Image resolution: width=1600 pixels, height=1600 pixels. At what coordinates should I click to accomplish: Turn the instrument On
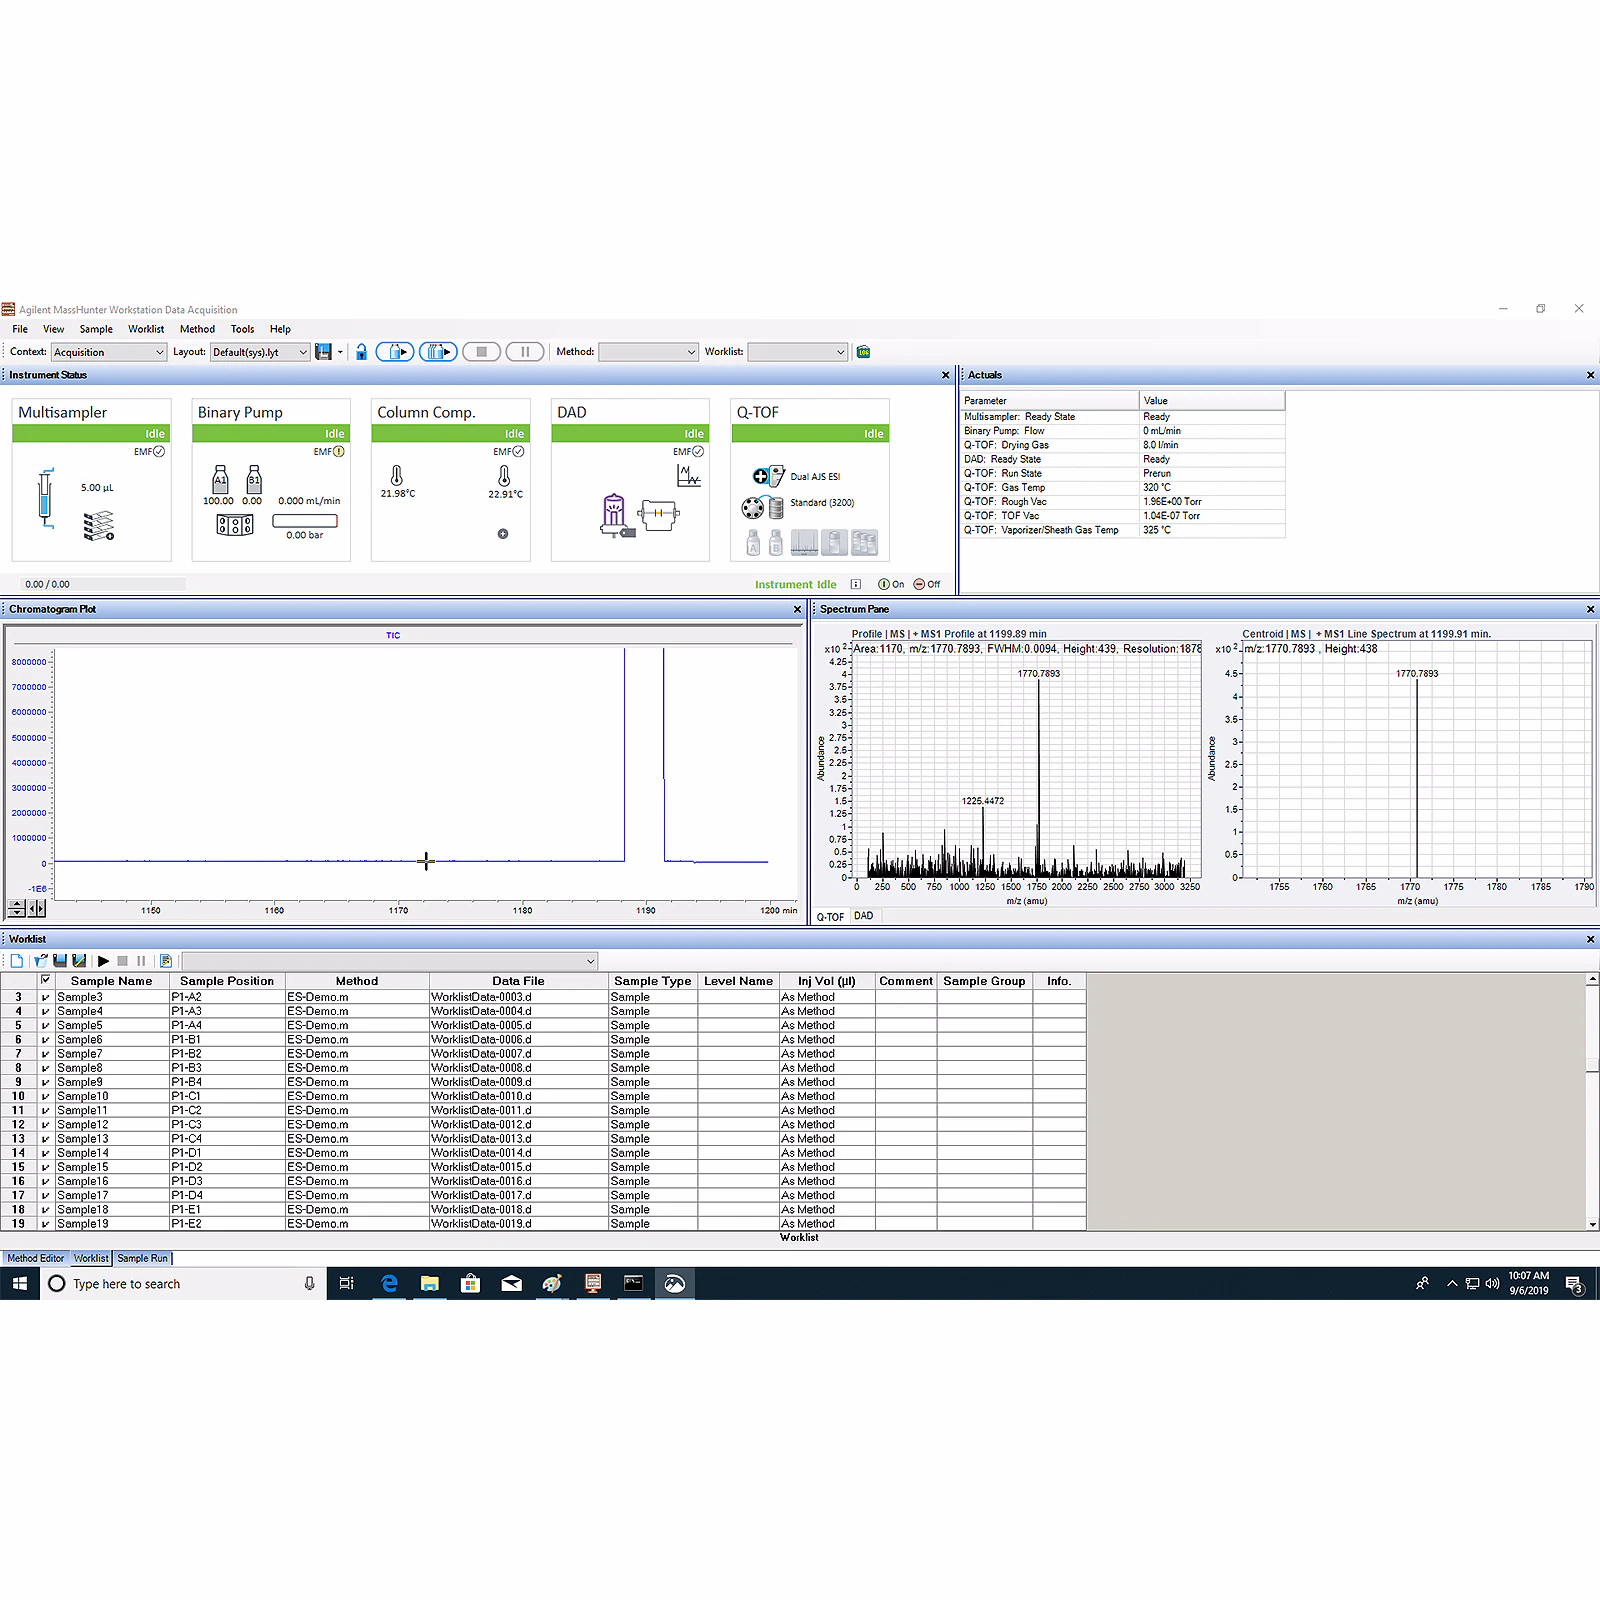click(x=890, y=585)
